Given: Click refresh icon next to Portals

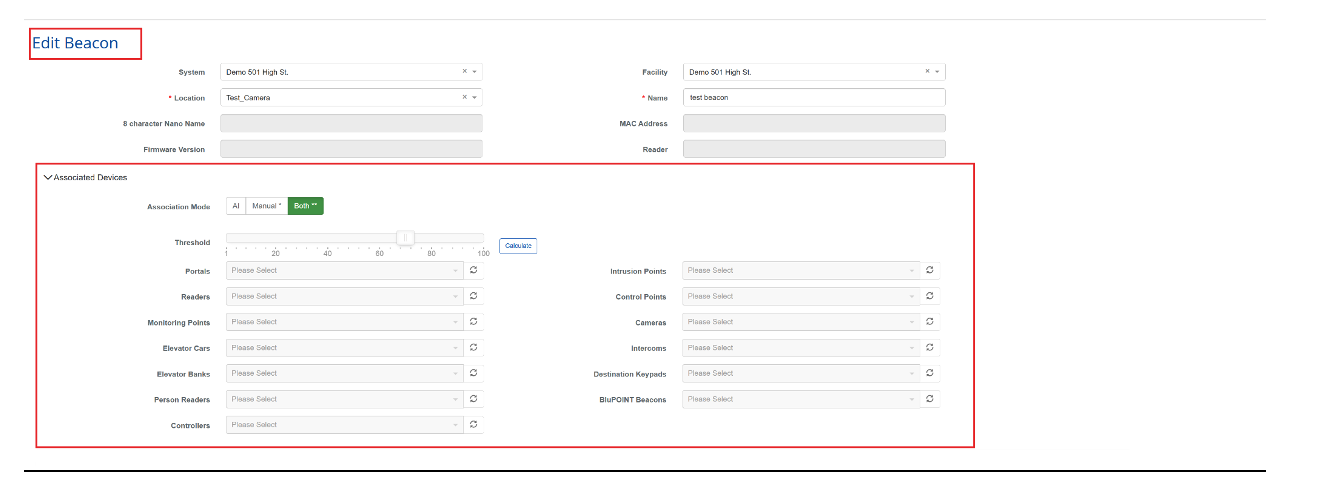Looking at the screenshot, I should [x=474, y=270].
